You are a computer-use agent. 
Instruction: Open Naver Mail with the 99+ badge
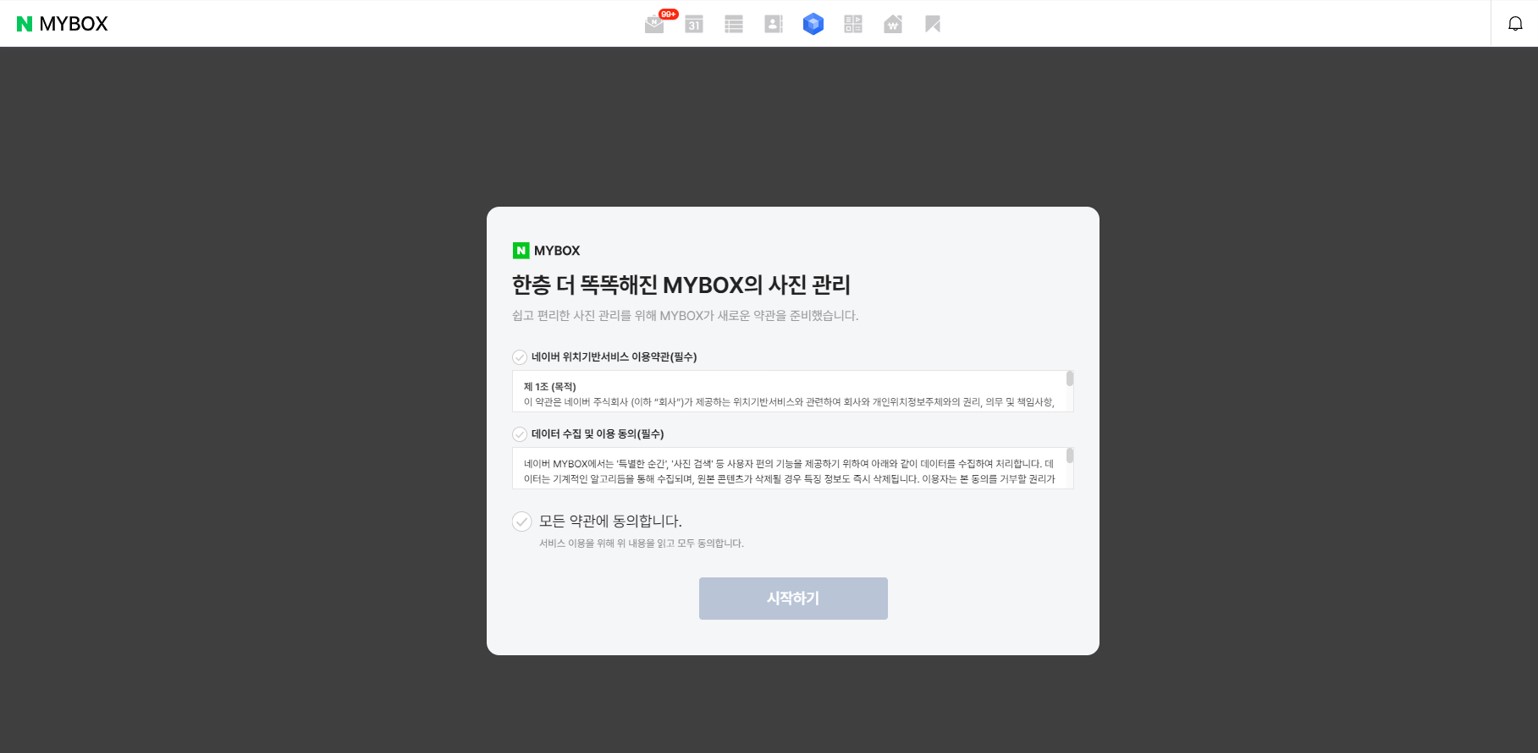(x=655, y=24)
